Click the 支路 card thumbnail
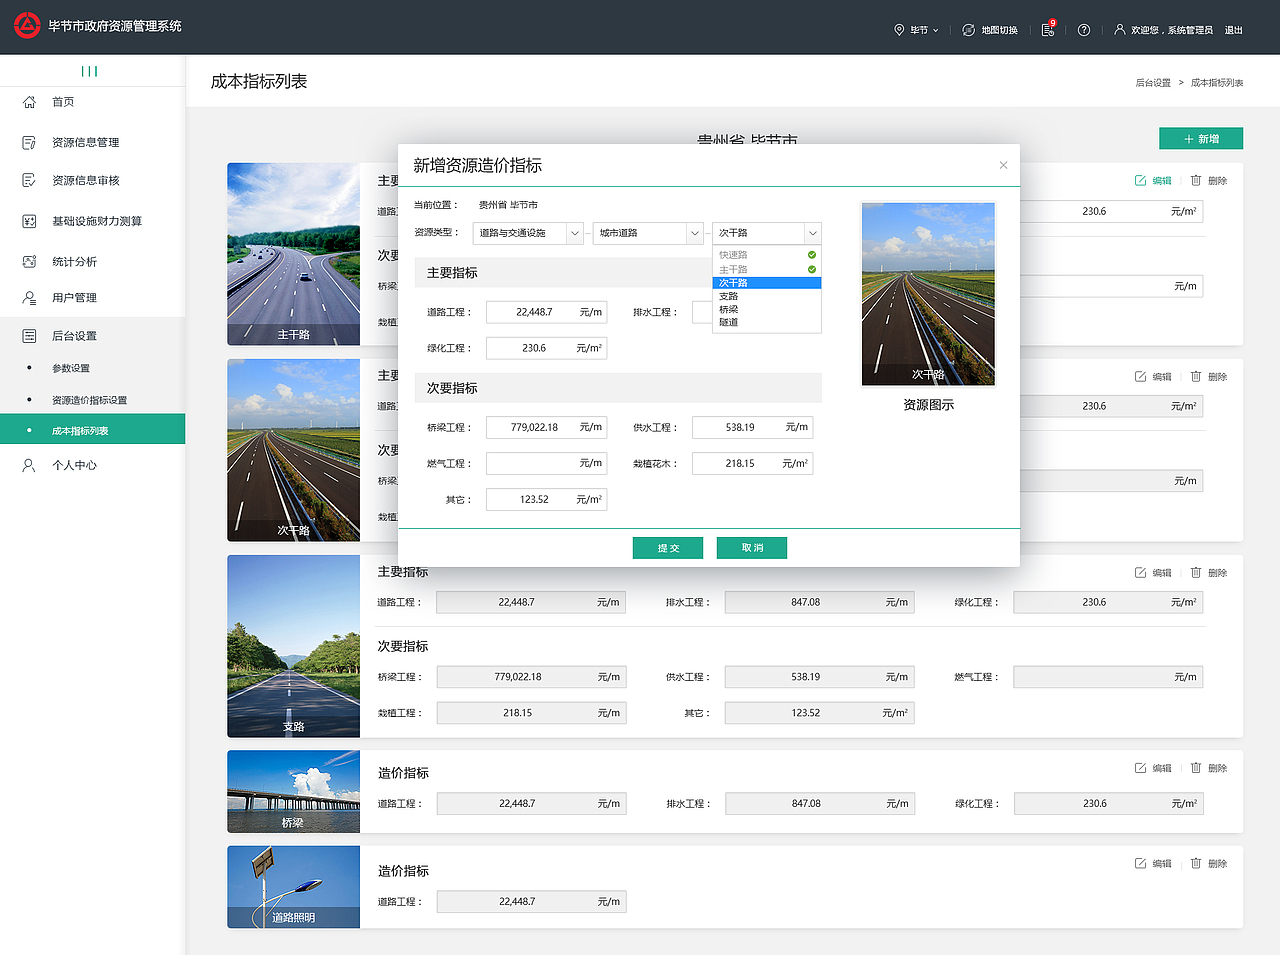Viewport: 1280px width, 955px height. click(x=293, y=646)
